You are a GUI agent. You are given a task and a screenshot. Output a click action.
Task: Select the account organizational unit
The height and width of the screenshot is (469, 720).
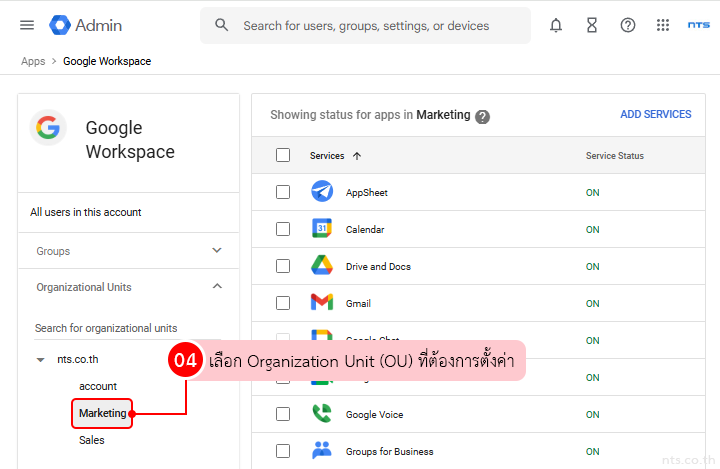[98, 386]
